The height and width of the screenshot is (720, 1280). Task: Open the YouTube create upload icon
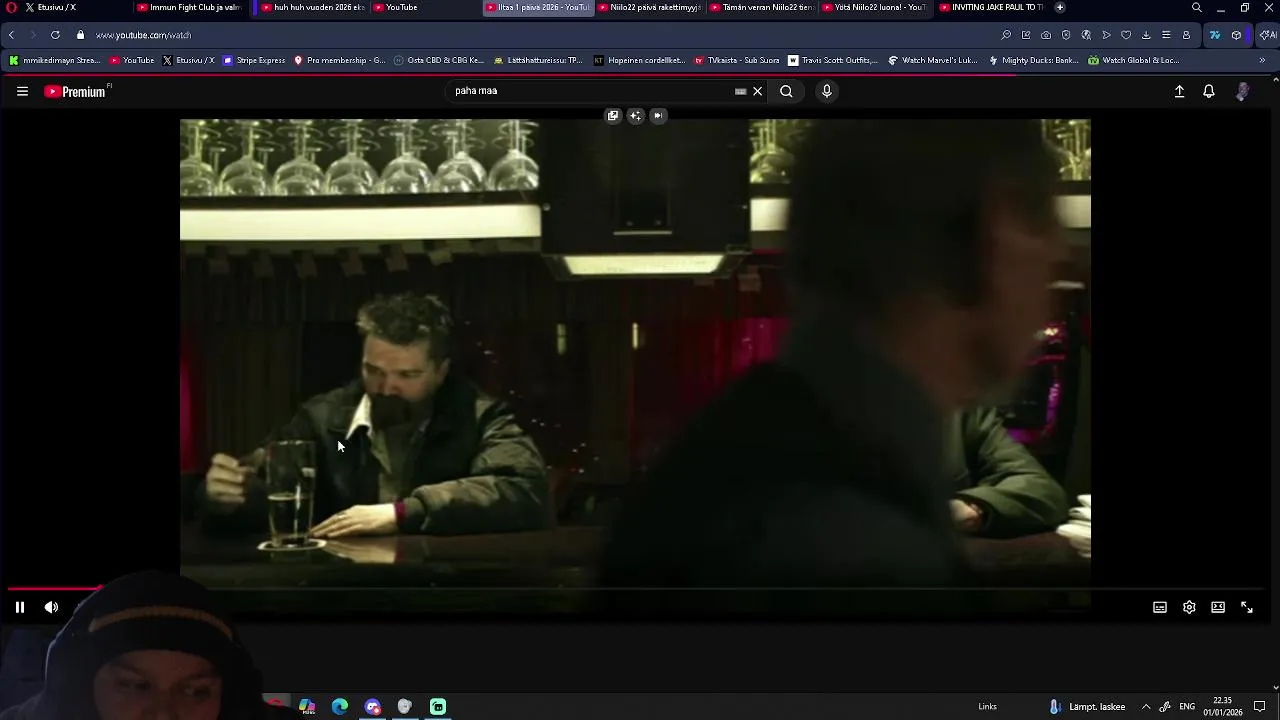click(1179, 91)
